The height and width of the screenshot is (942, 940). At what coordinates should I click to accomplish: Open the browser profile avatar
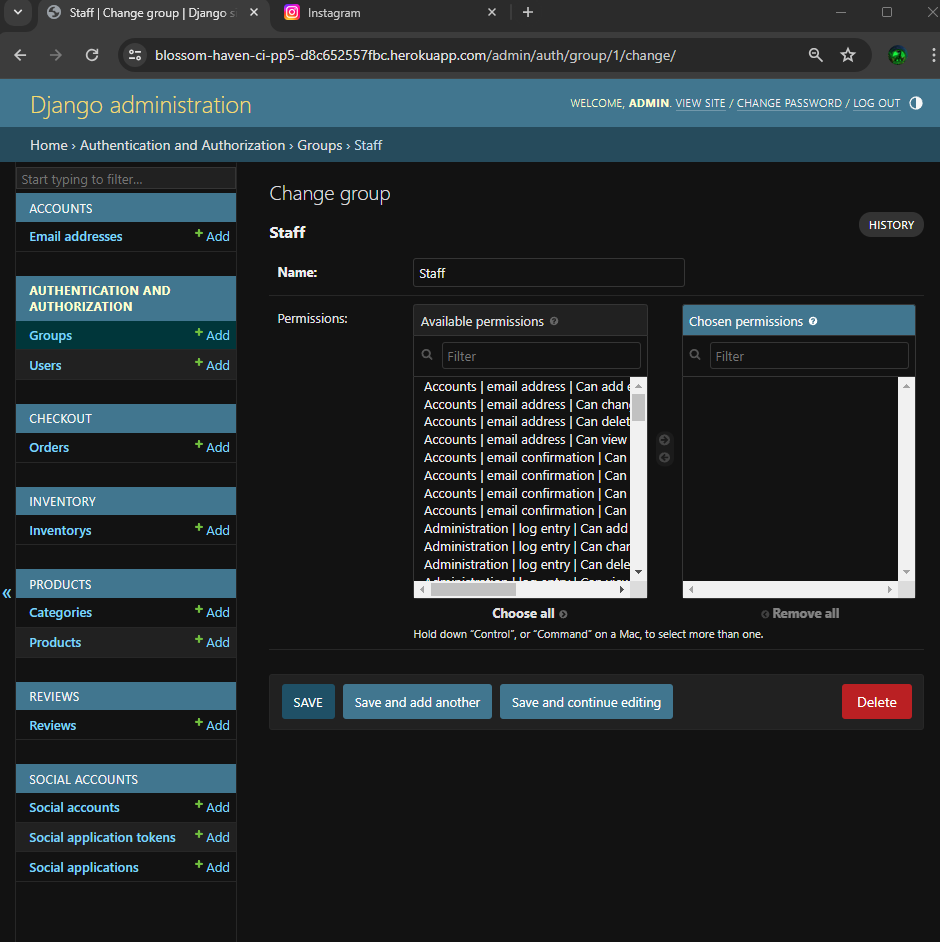point(897,55)
